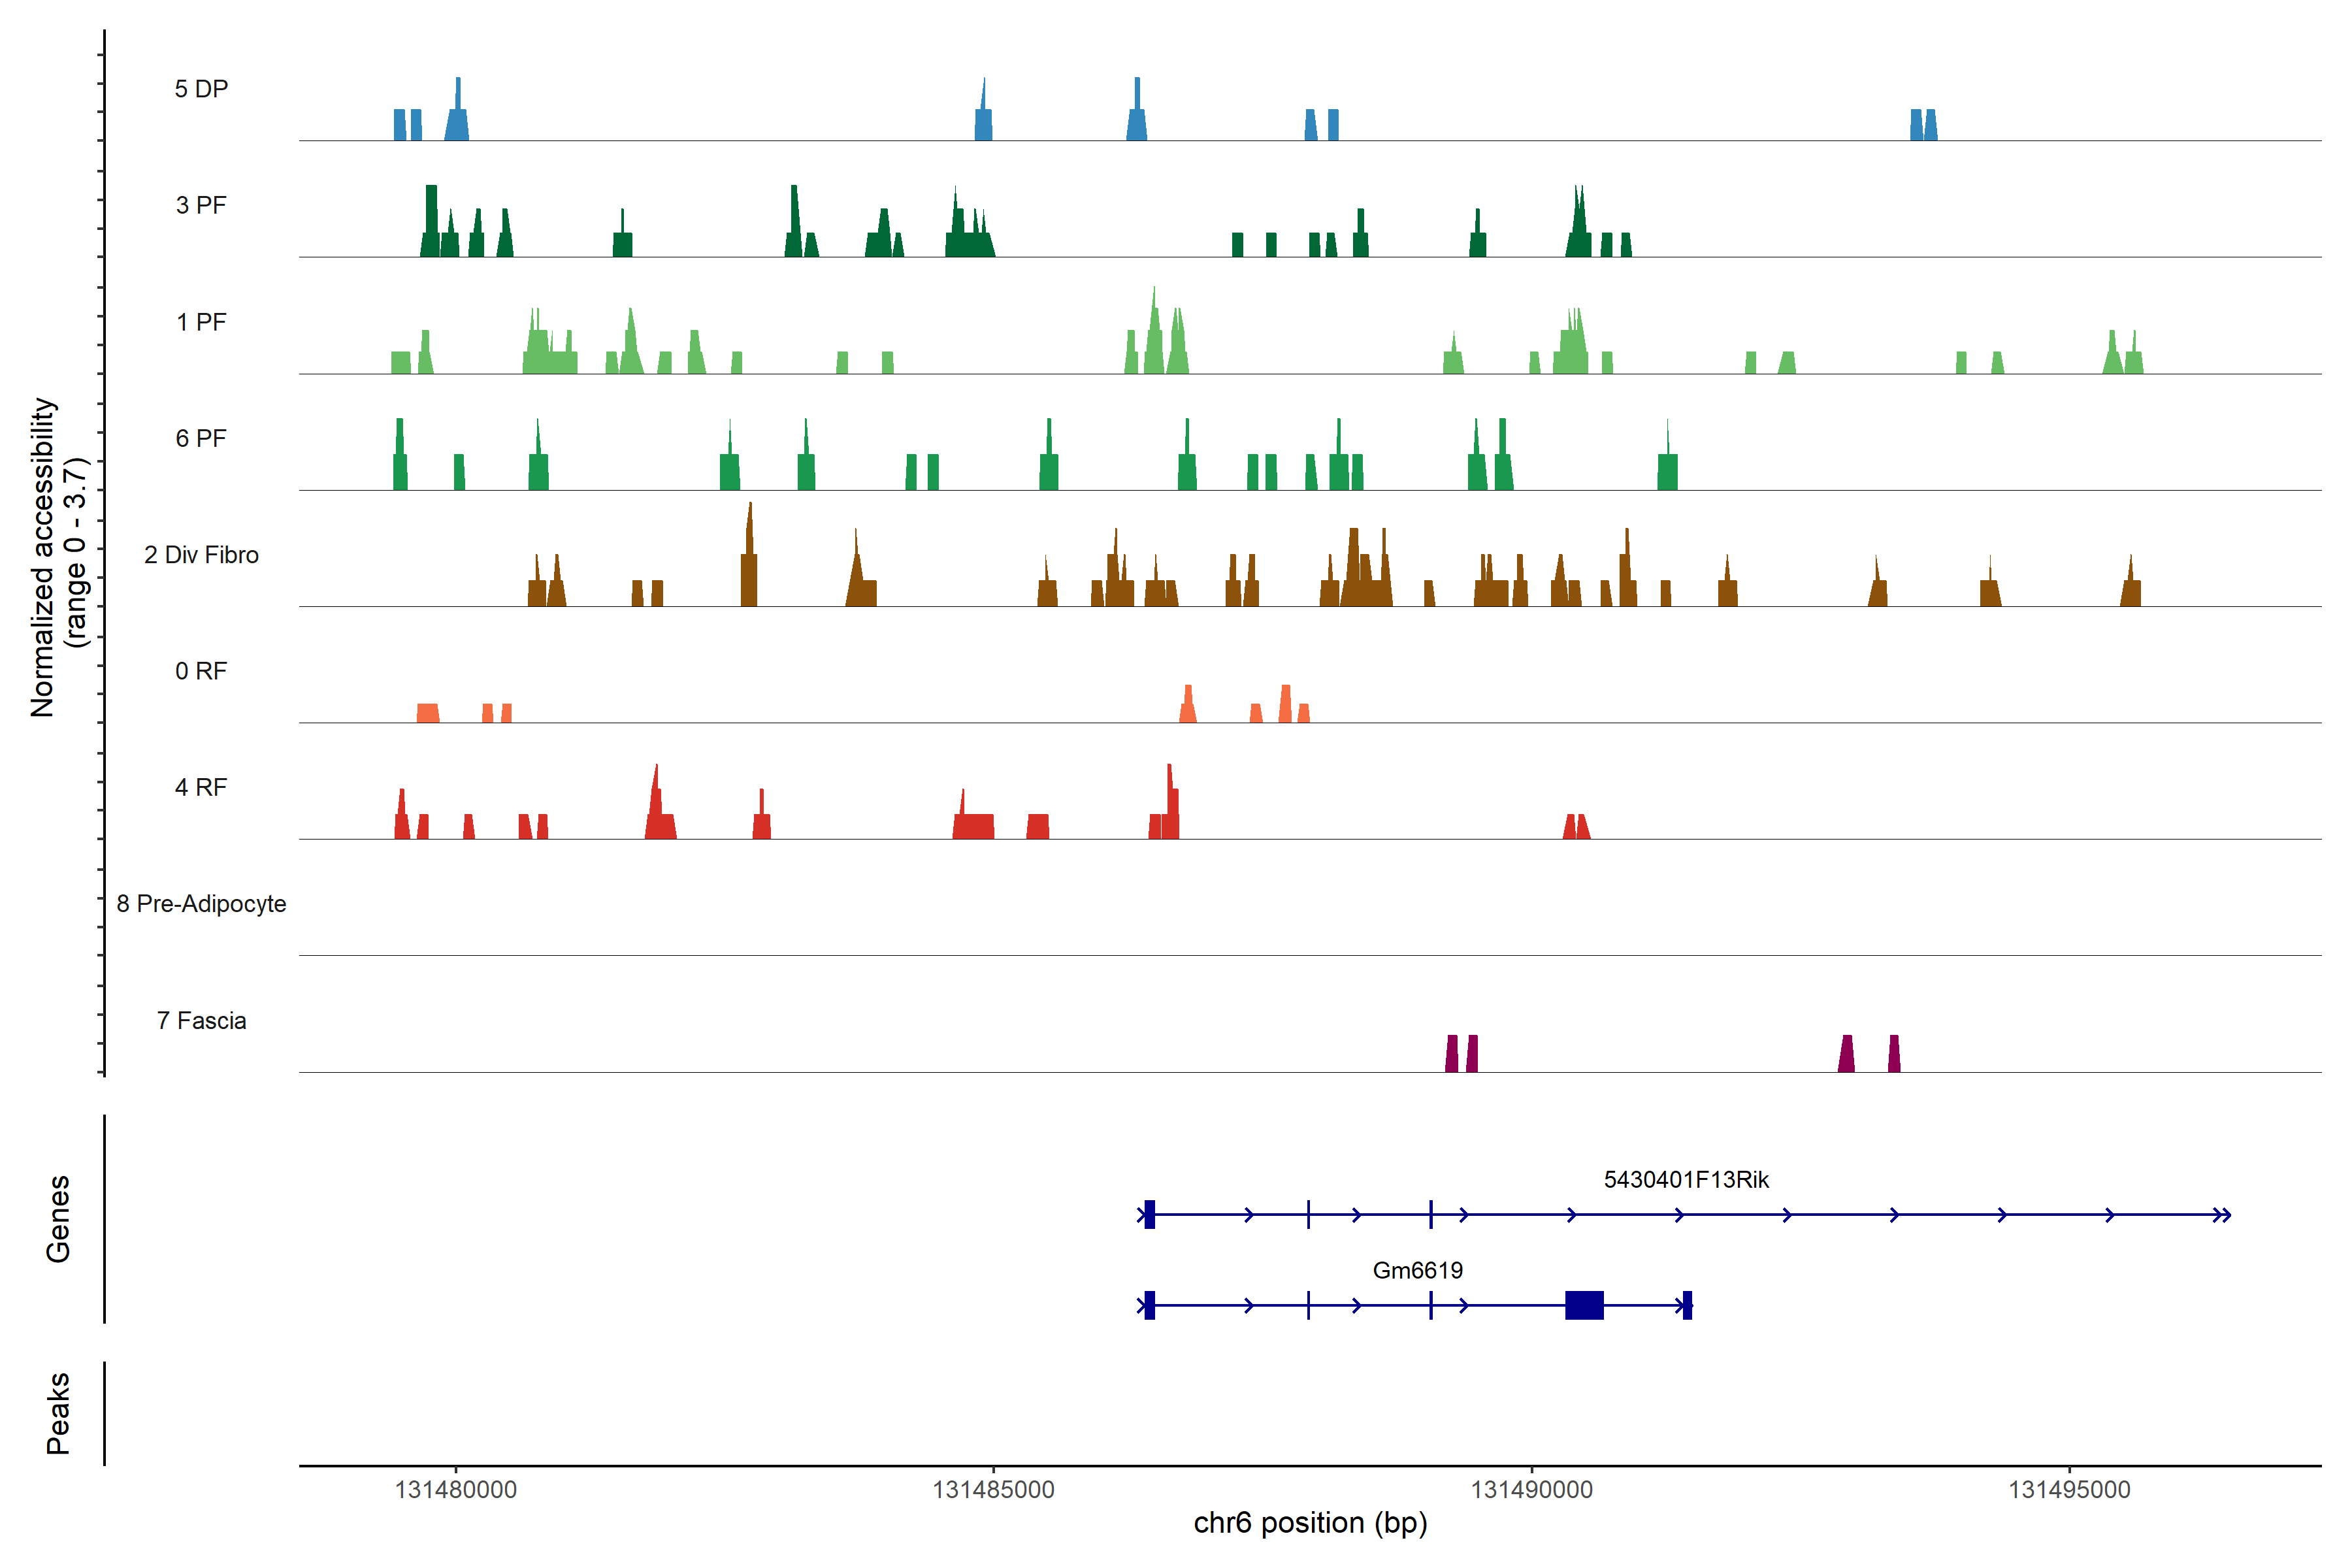Click the 131485000 axis tick label

pyautogui.click(x=993, y=1490)
